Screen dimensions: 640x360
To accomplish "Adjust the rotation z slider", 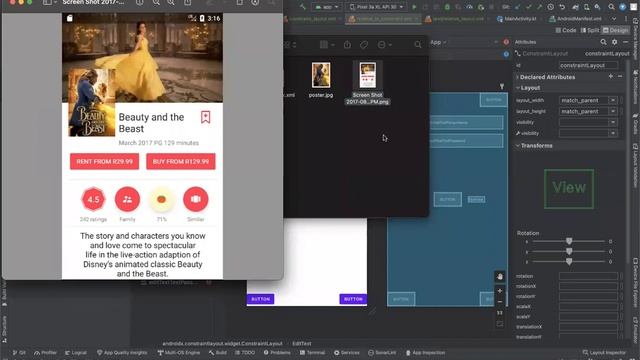I will coord(569,262).
